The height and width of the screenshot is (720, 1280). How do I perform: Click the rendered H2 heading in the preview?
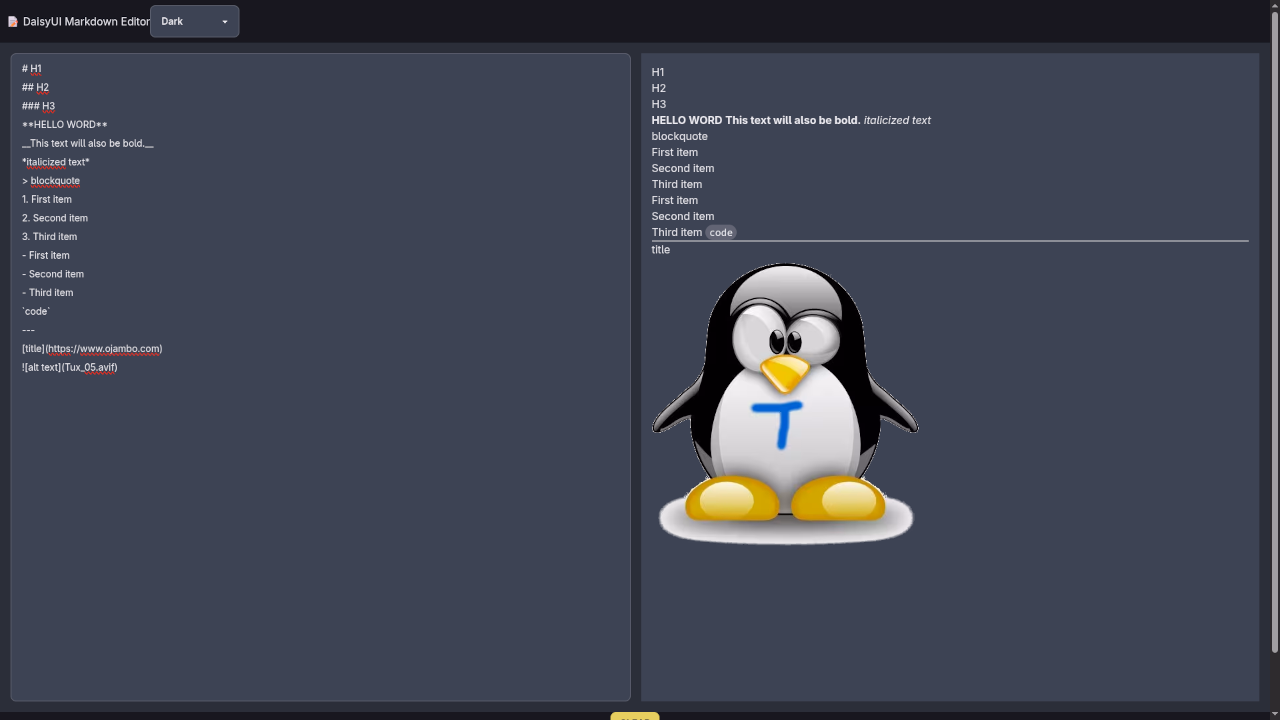click(658, 88)
